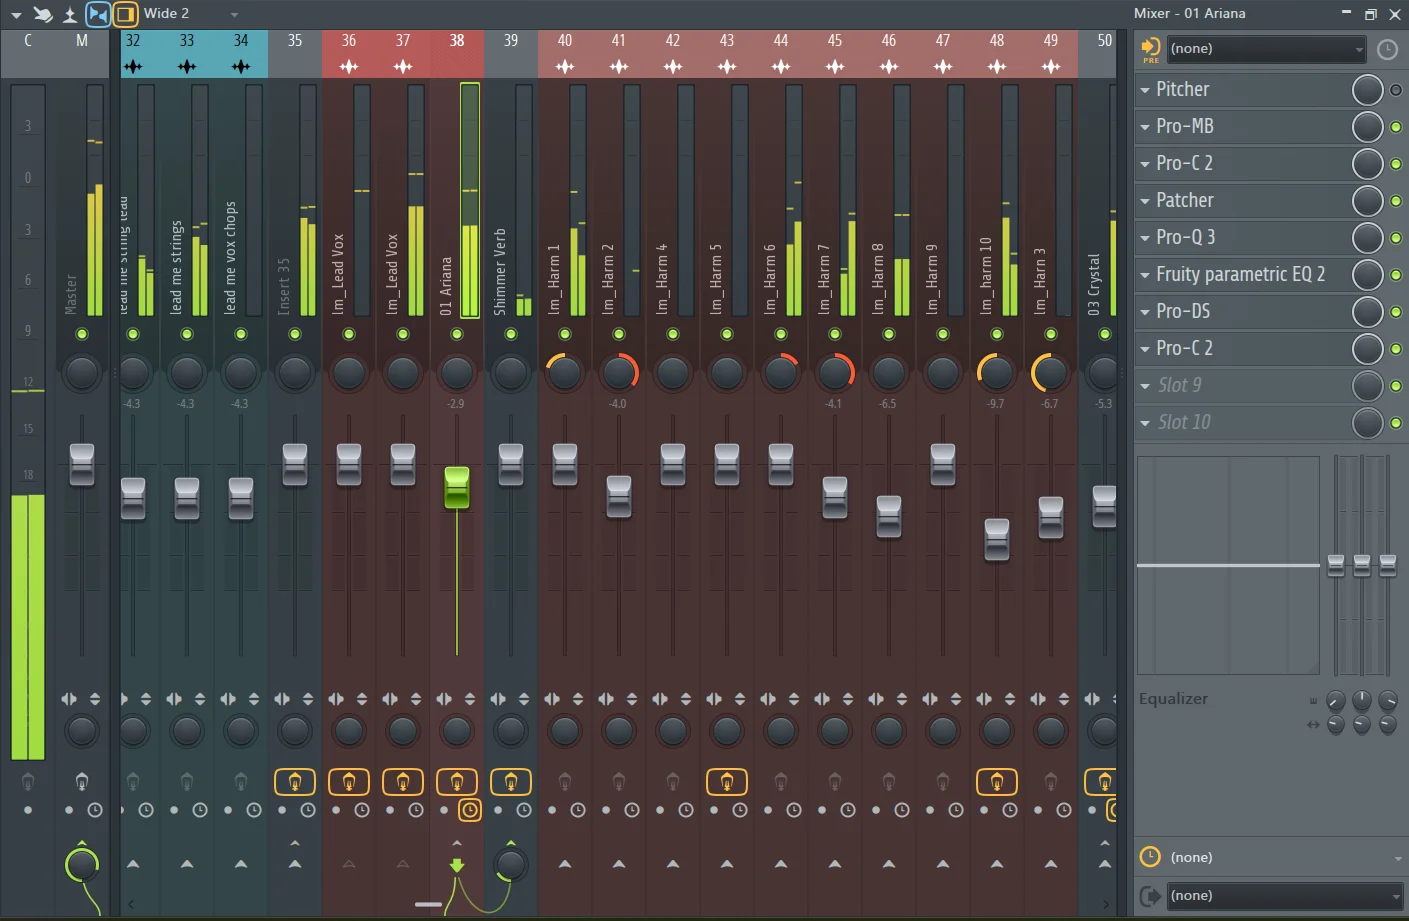Select mixer track 44 header
Image resolution: width=1409 pixels, height=921 pixels.
pyautogui.click(x=781, y=53)
